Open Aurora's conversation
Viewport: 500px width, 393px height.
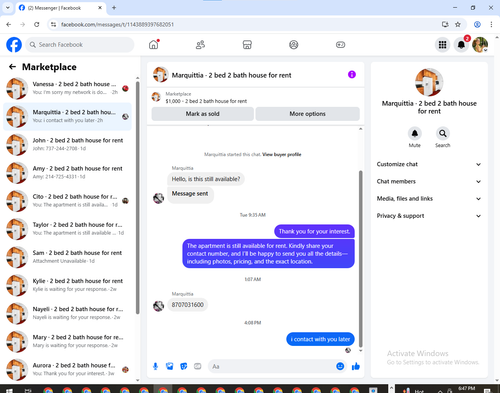pyautogui.click(x=67, y=370)
